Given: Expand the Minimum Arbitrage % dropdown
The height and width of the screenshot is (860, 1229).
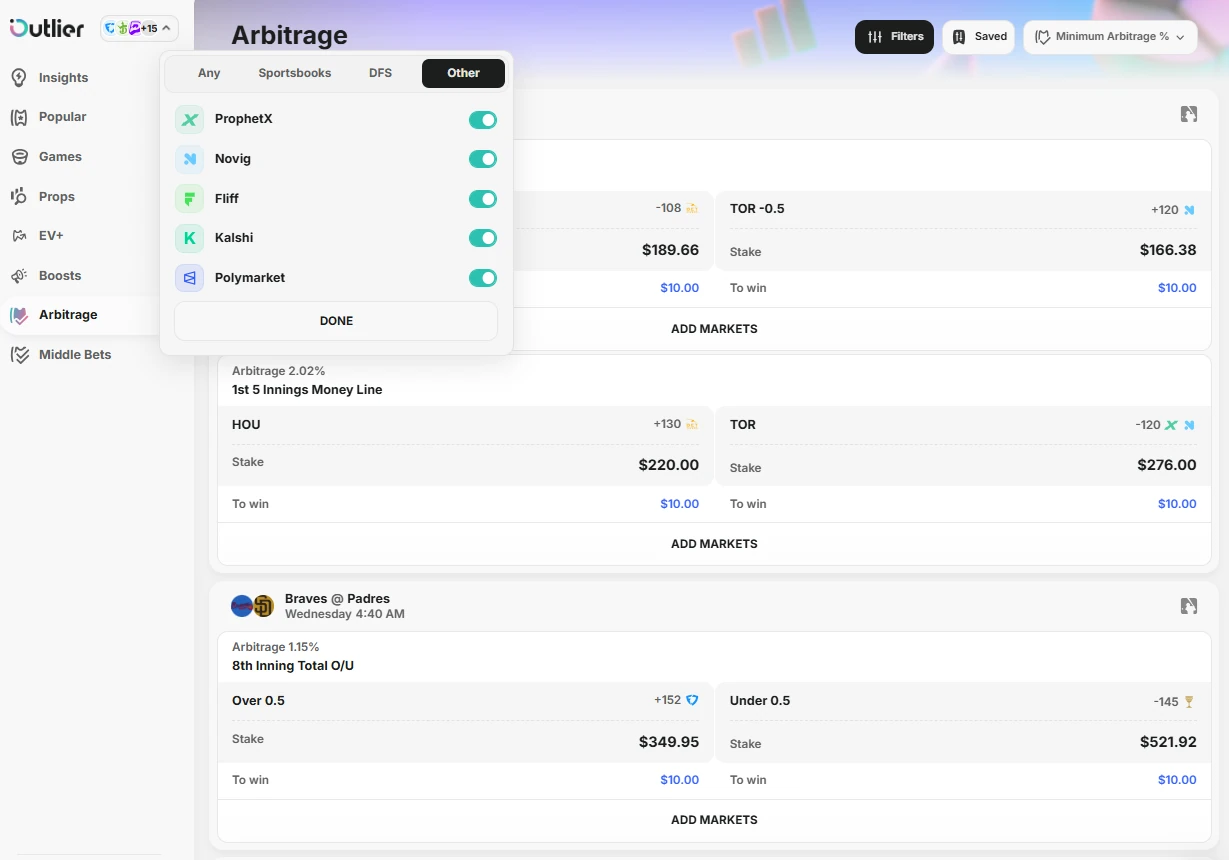Looking at the screenshot, I should (1110, 37).
